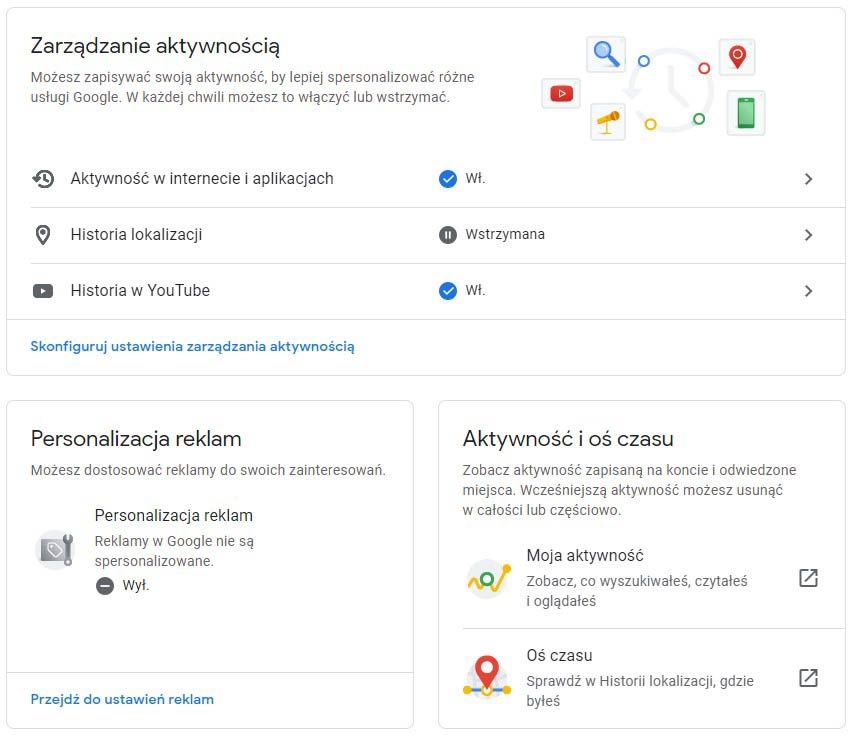
Task: Click the Zarządzanie aktywnością heading
Action: [155, 46]
